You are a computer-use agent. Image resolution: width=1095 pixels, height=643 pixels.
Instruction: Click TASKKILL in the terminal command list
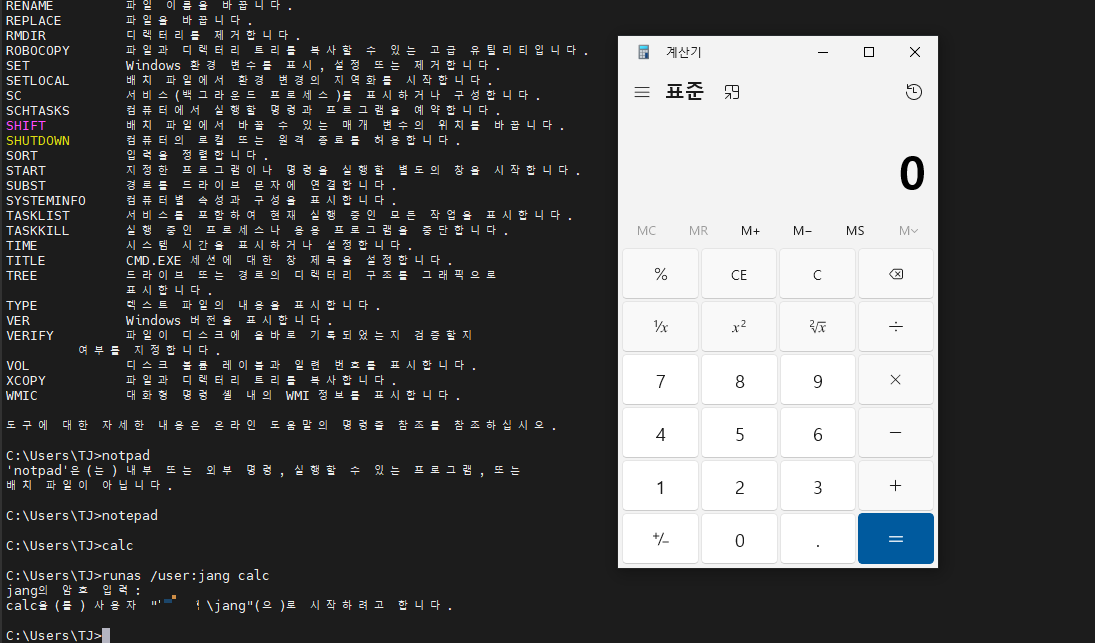38,230
